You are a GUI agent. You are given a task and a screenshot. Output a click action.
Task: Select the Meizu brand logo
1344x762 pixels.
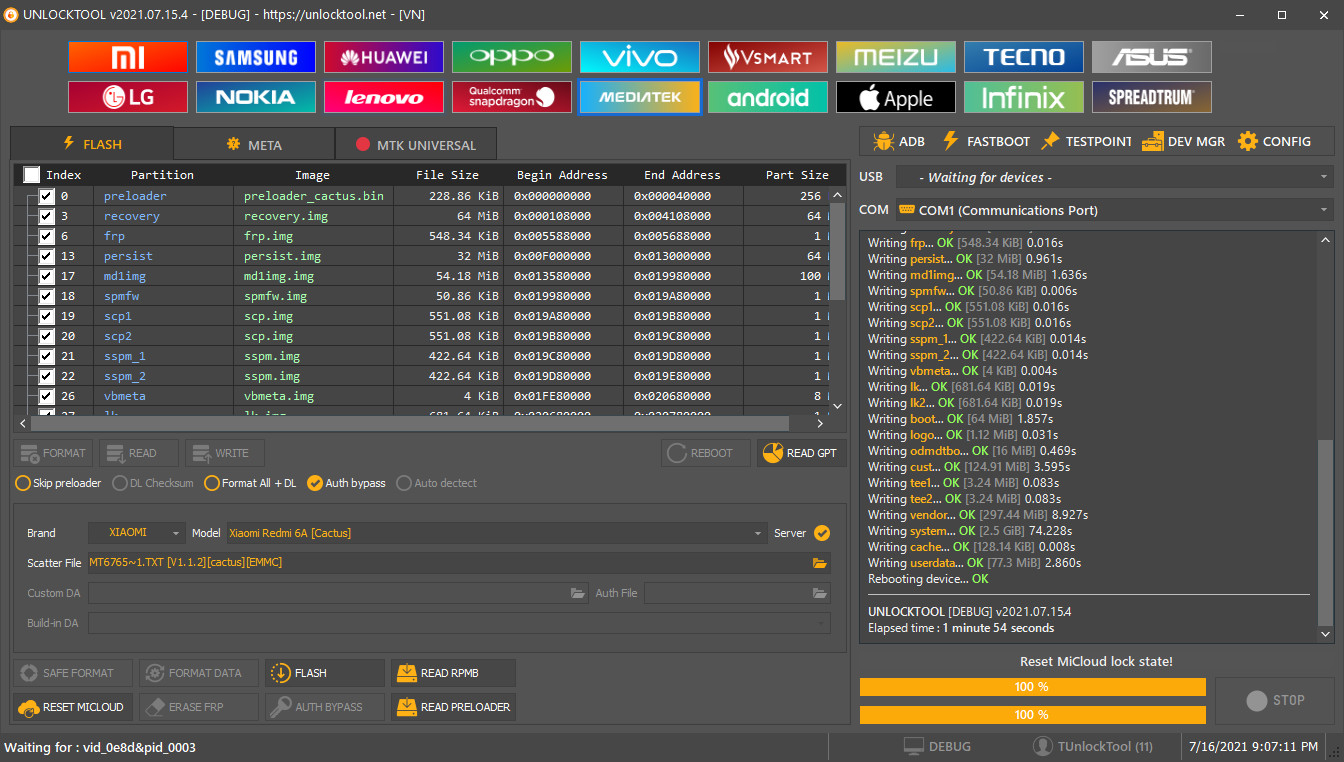tap(896, 57)
